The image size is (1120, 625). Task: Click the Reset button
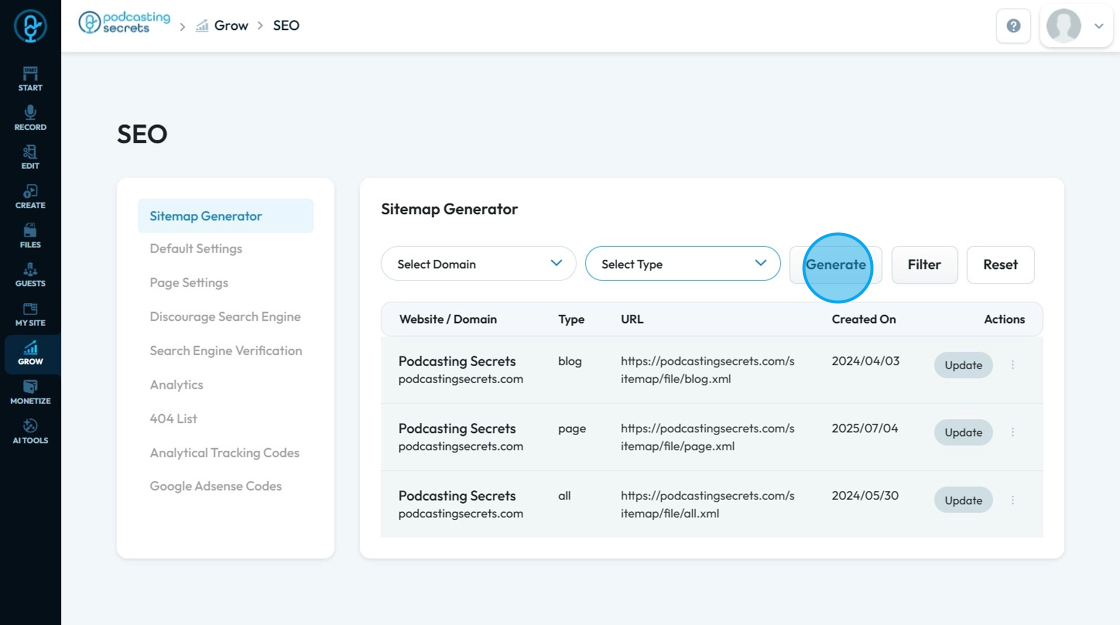[x=1000, y=265]
